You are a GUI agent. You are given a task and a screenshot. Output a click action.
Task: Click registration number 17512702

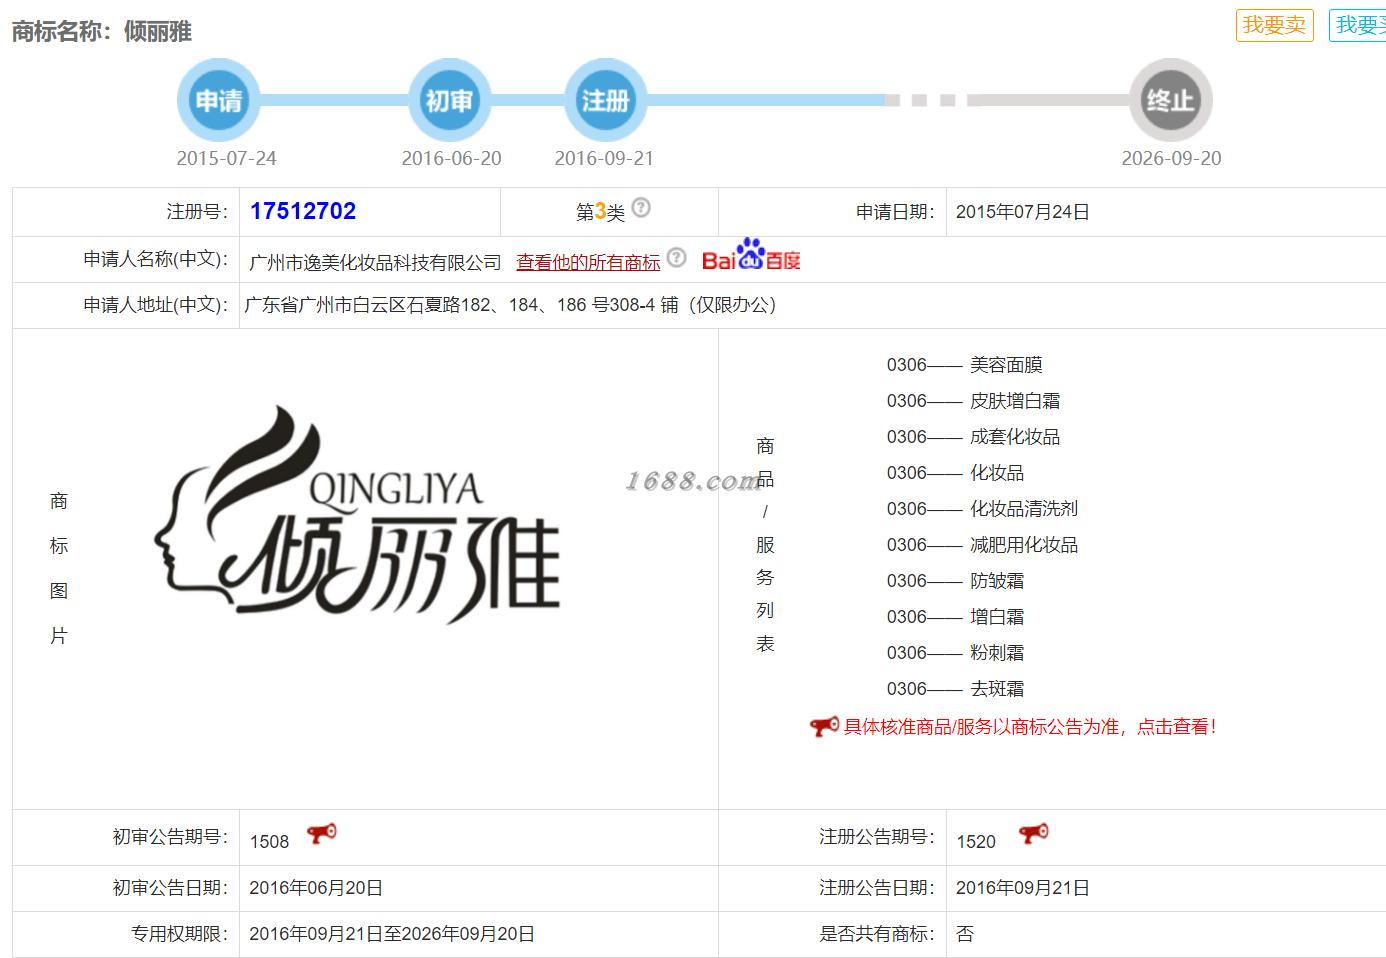[x=303, y=211]
